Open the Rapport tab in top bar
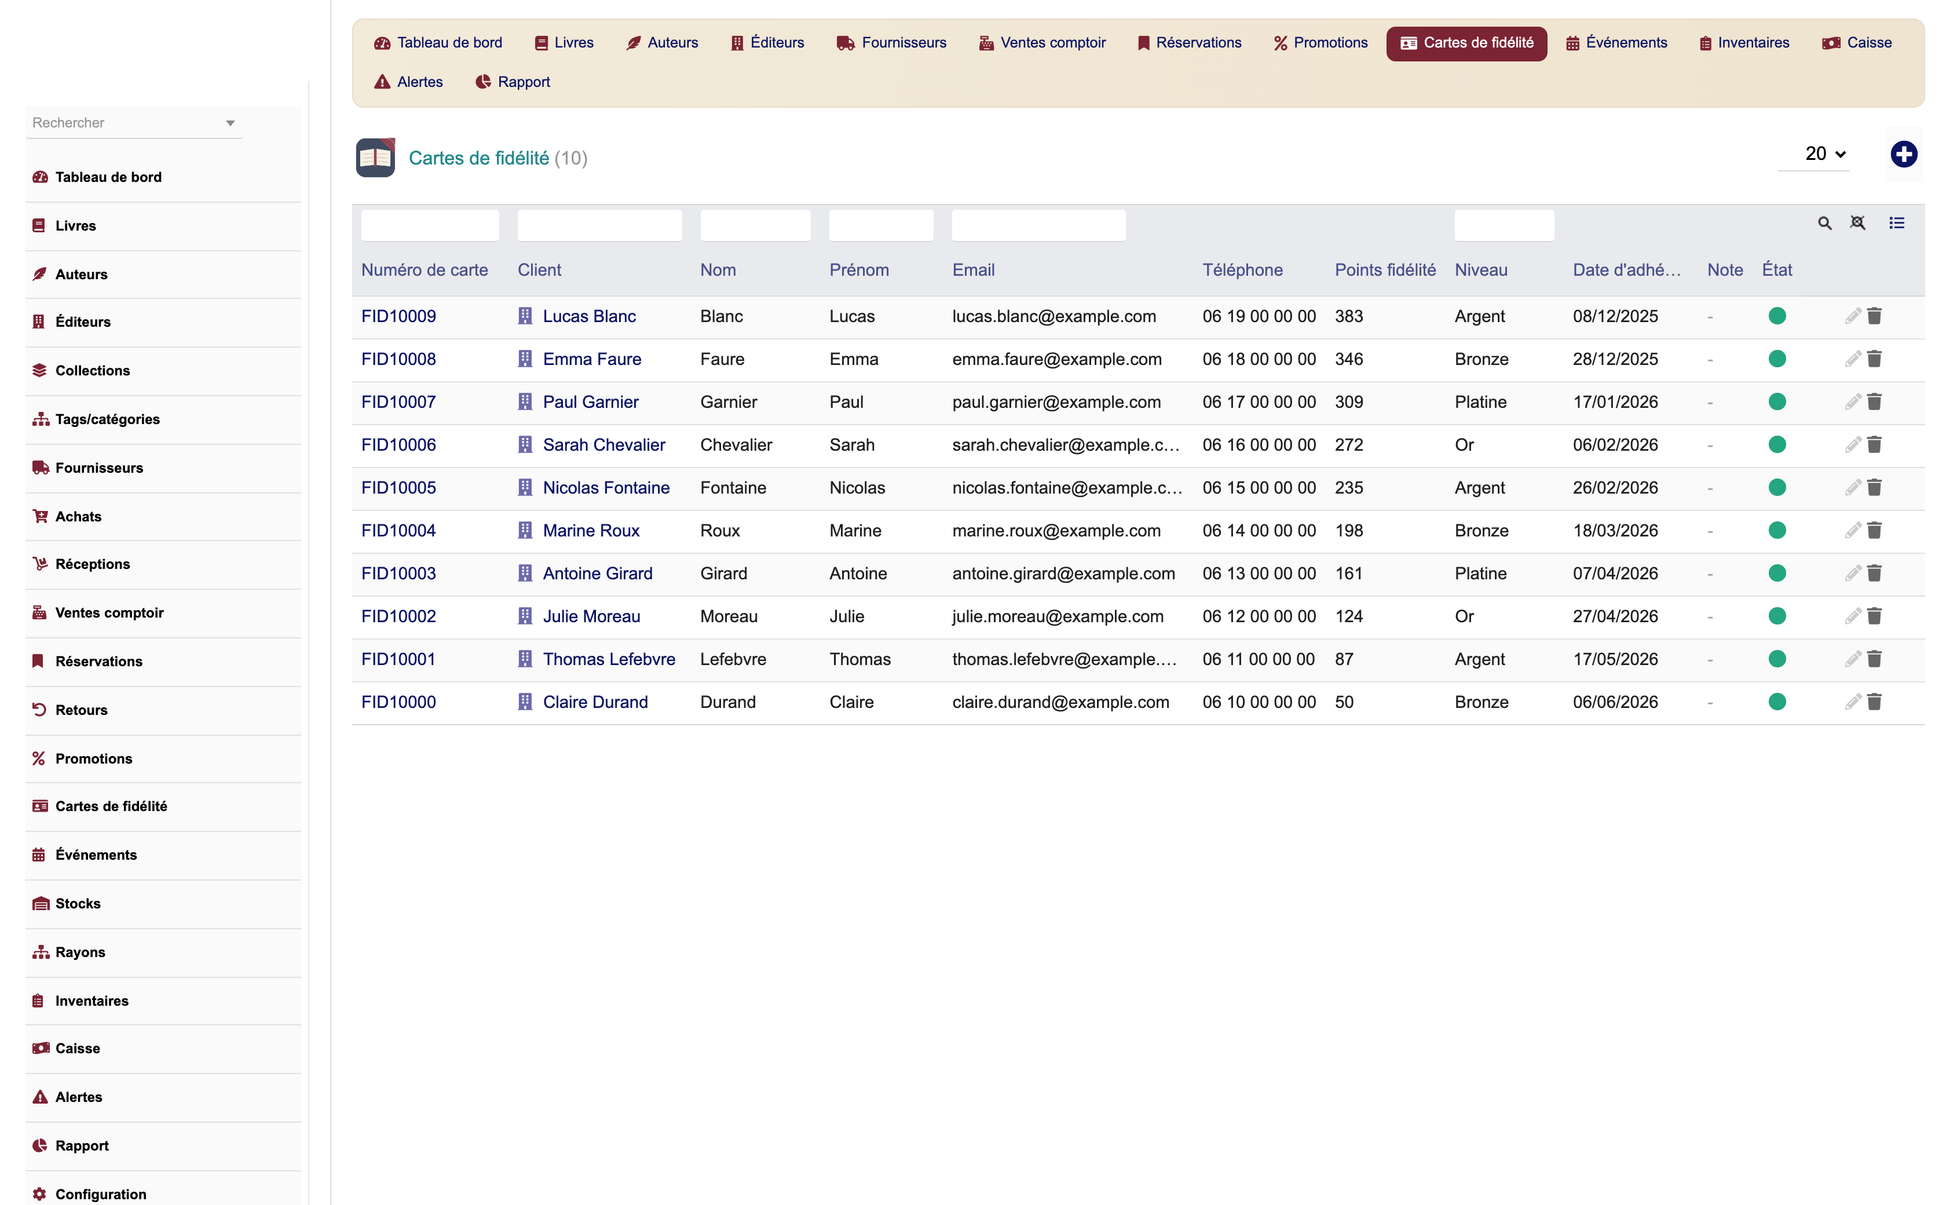The image size is (1946, 1205). (512, 82)
